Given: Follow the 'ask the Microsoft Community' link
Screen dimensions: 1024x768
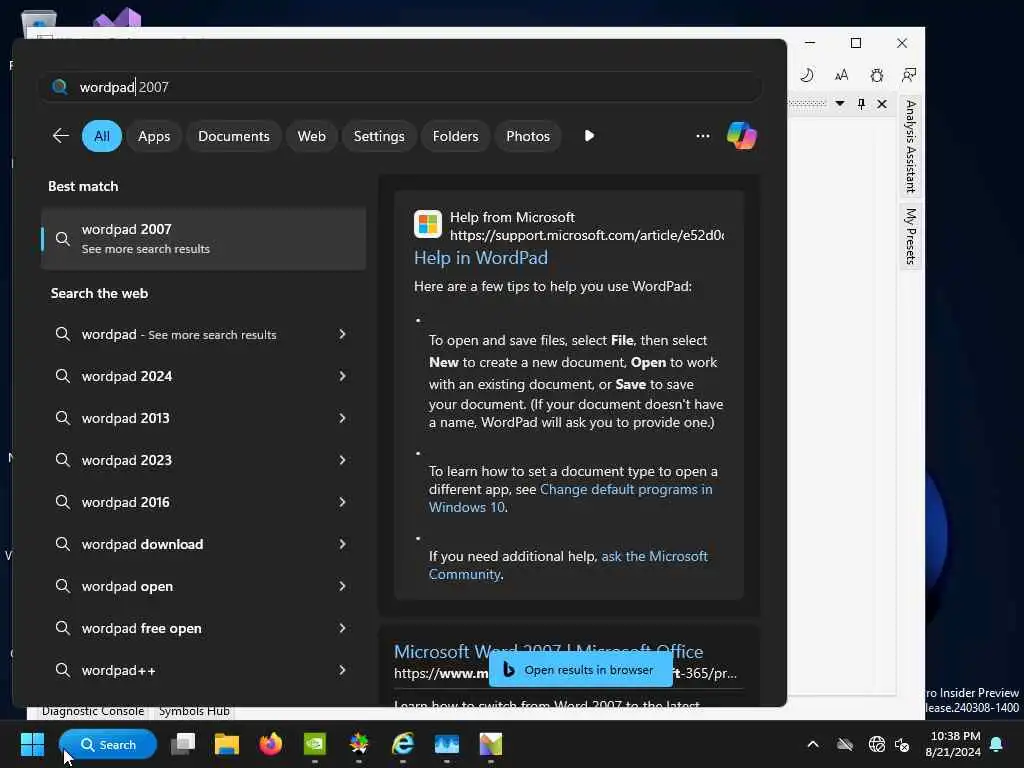Looking at the screenshot, I should [568, 565].
